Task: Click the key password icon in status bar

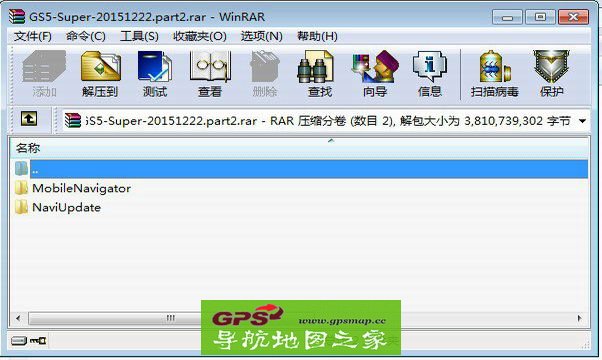Action: click(38, 340)
